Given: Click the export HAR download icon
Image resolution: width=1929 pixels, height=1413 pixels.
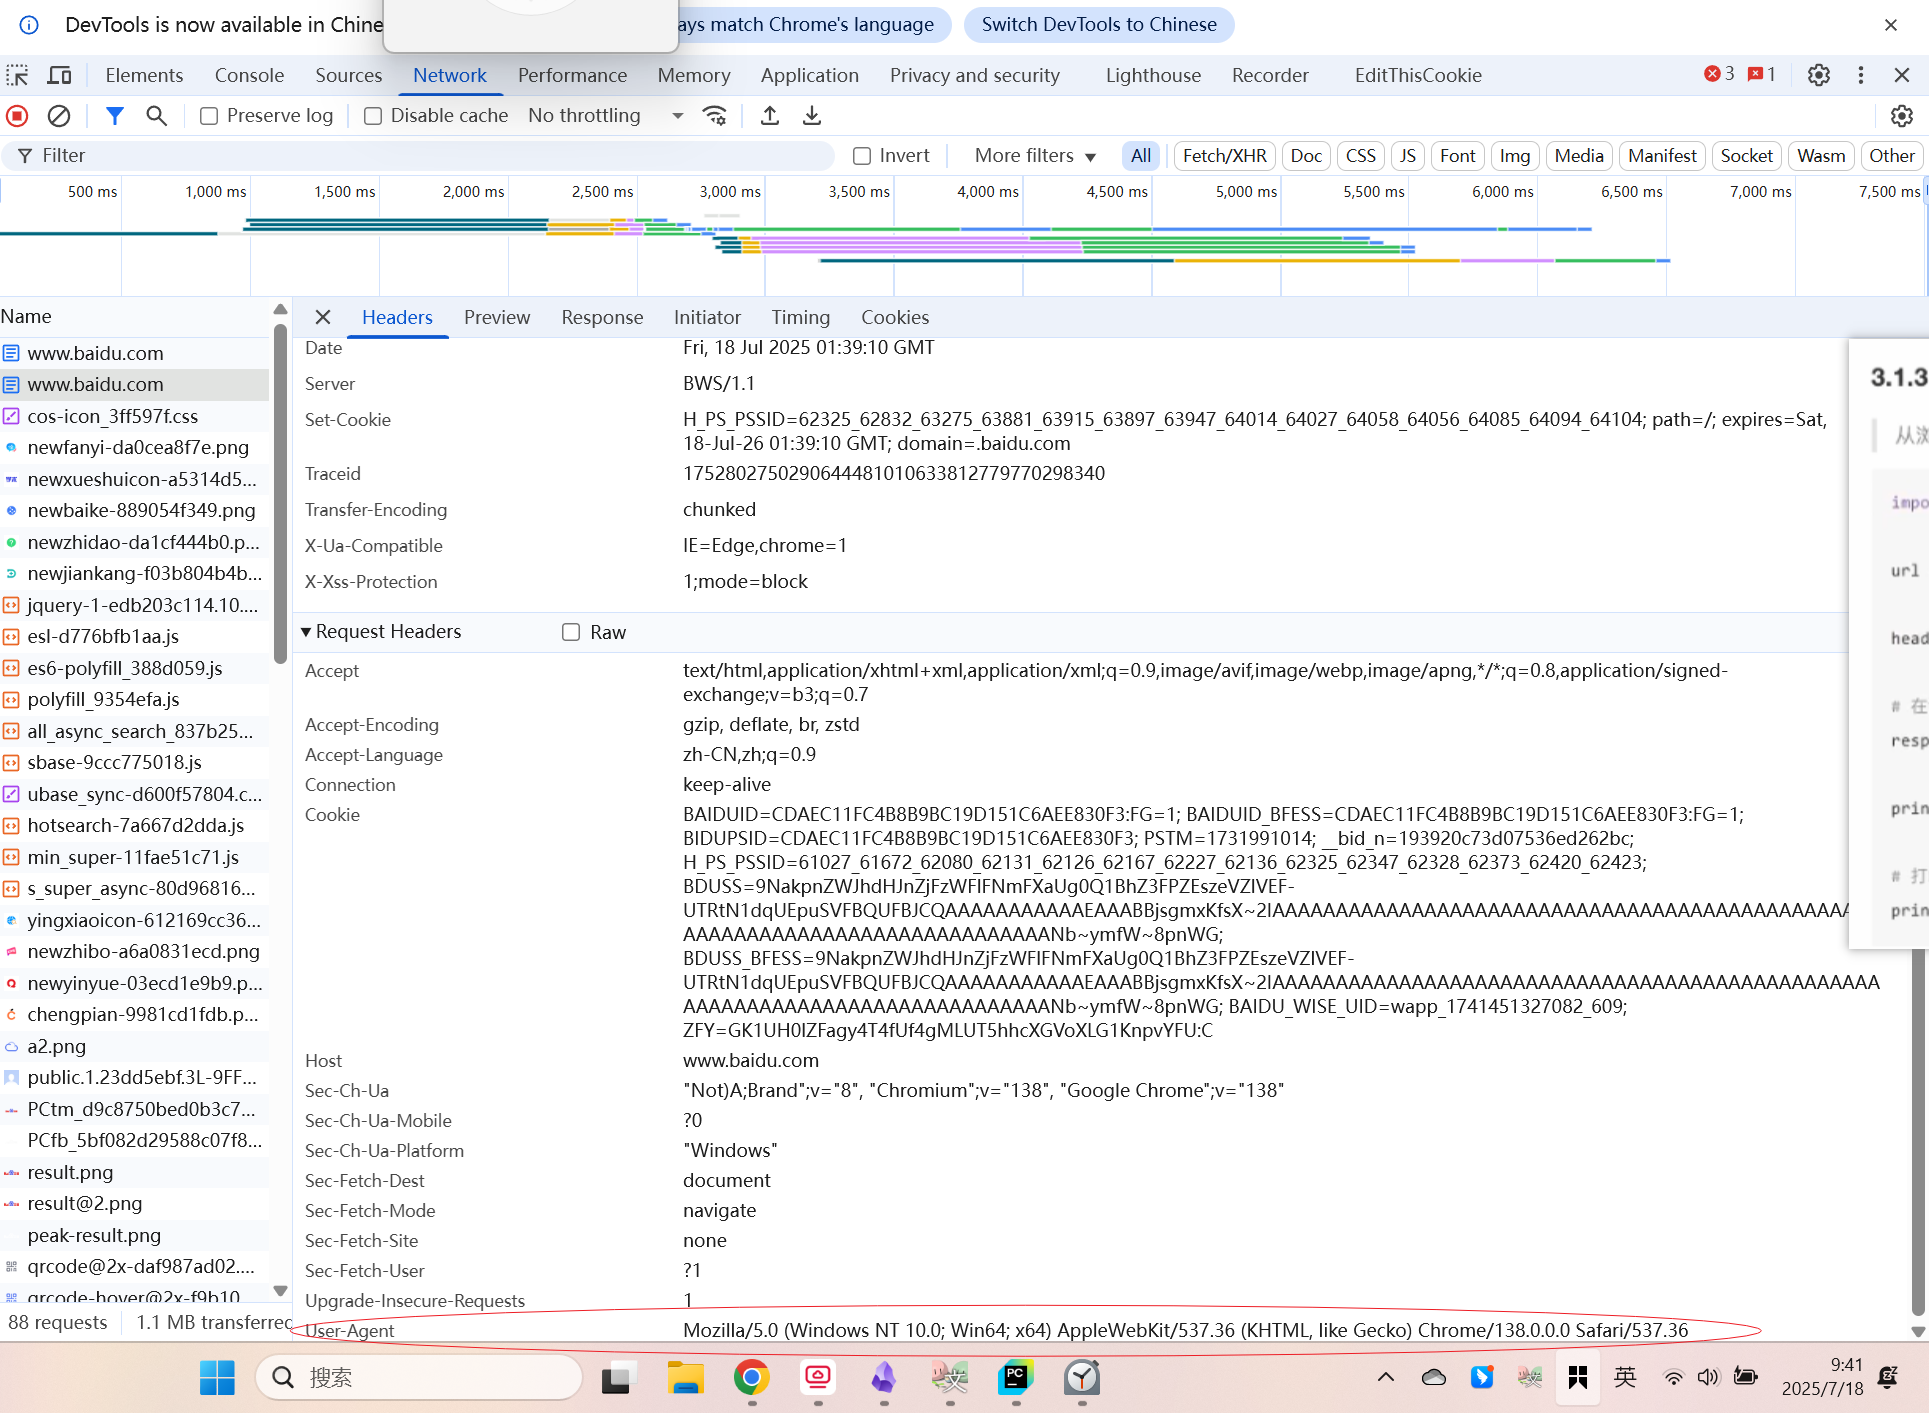Looking at the screenshot, I should coord(811,116).
